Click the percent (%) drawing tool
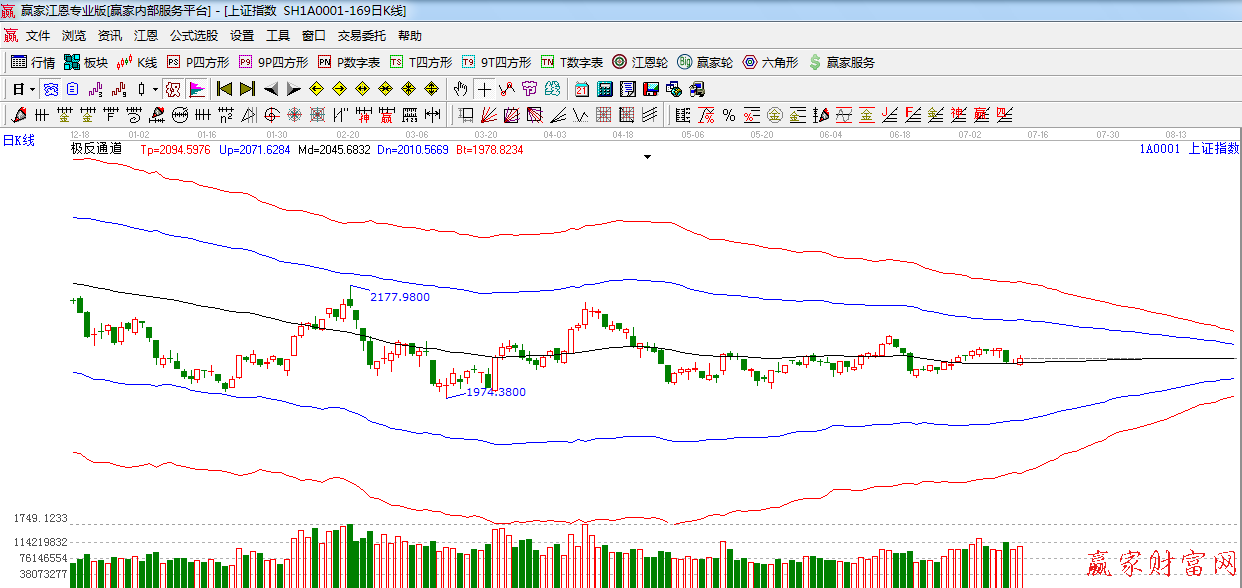Image resolution: width=1242 pixels, height=588 pixels. point(728,114)
